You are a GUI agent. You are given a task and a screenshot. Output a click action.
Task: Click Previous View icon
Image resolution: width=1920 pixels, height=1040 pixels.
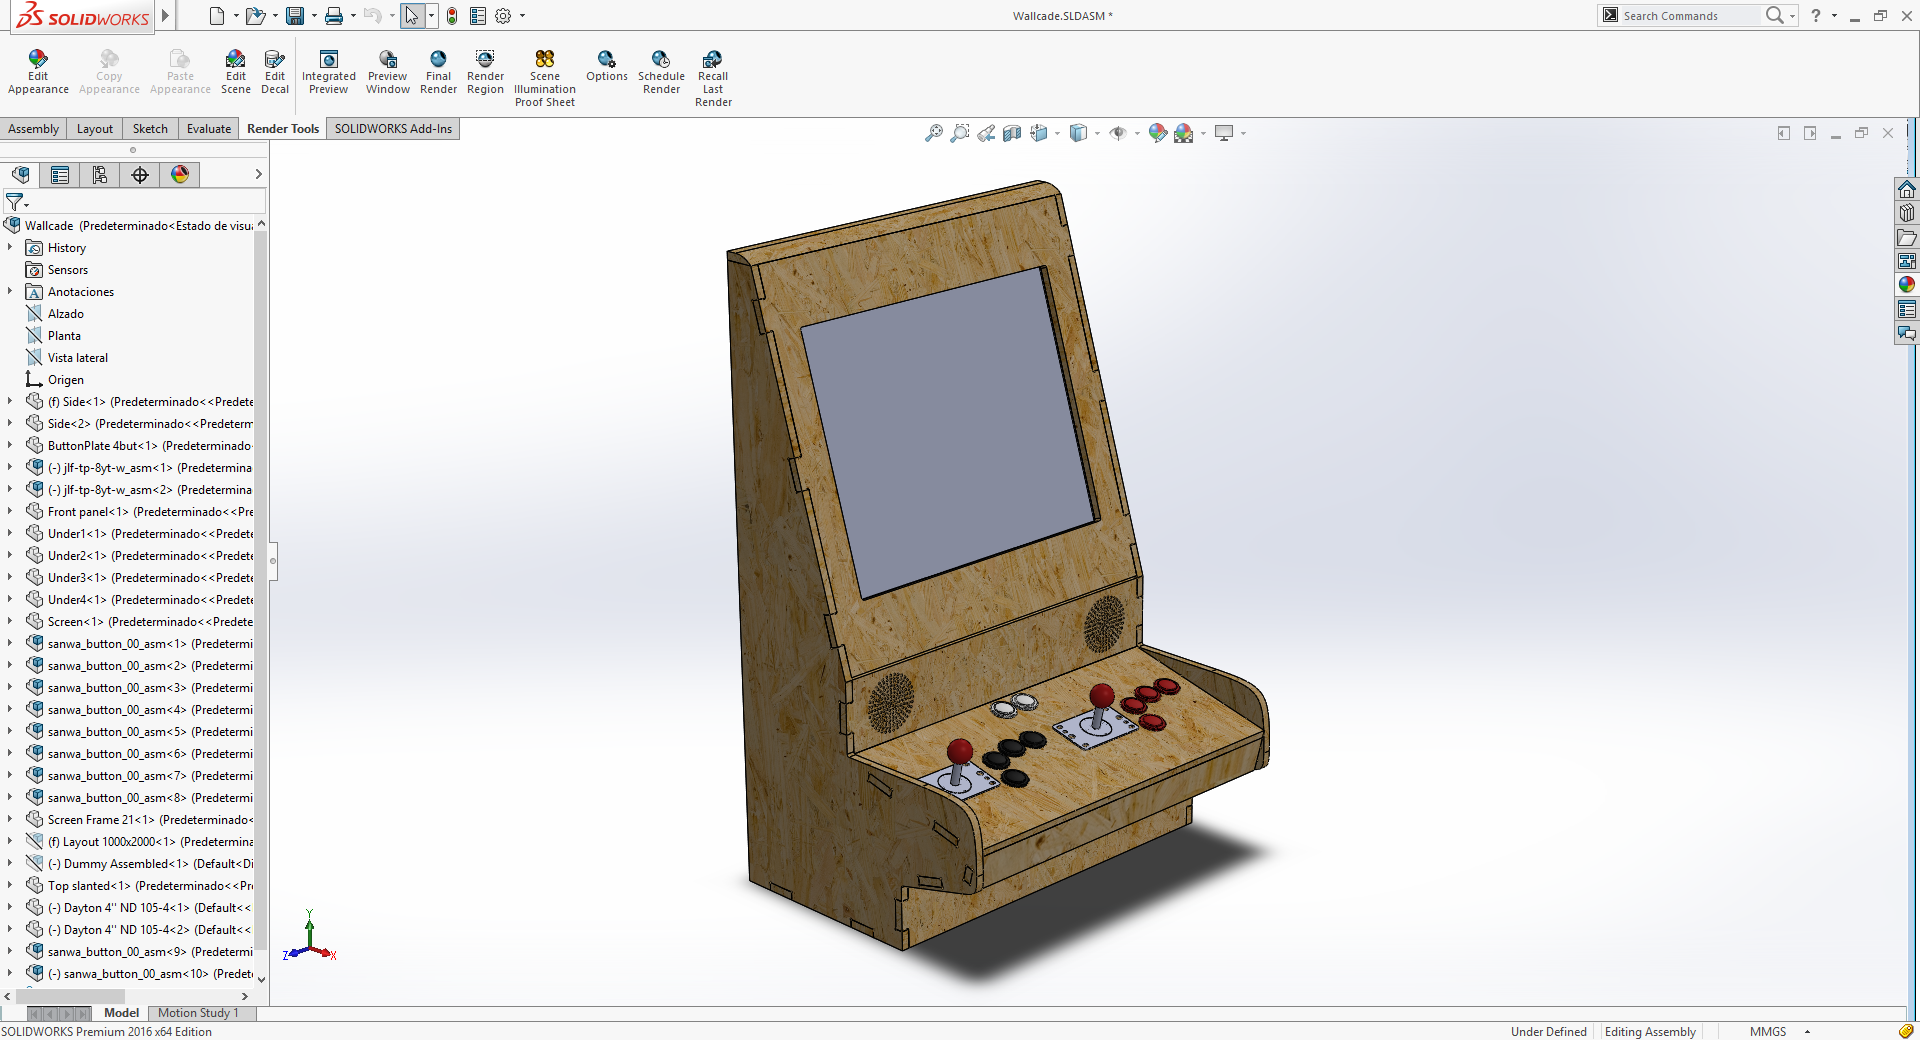(x=986, y=133)
